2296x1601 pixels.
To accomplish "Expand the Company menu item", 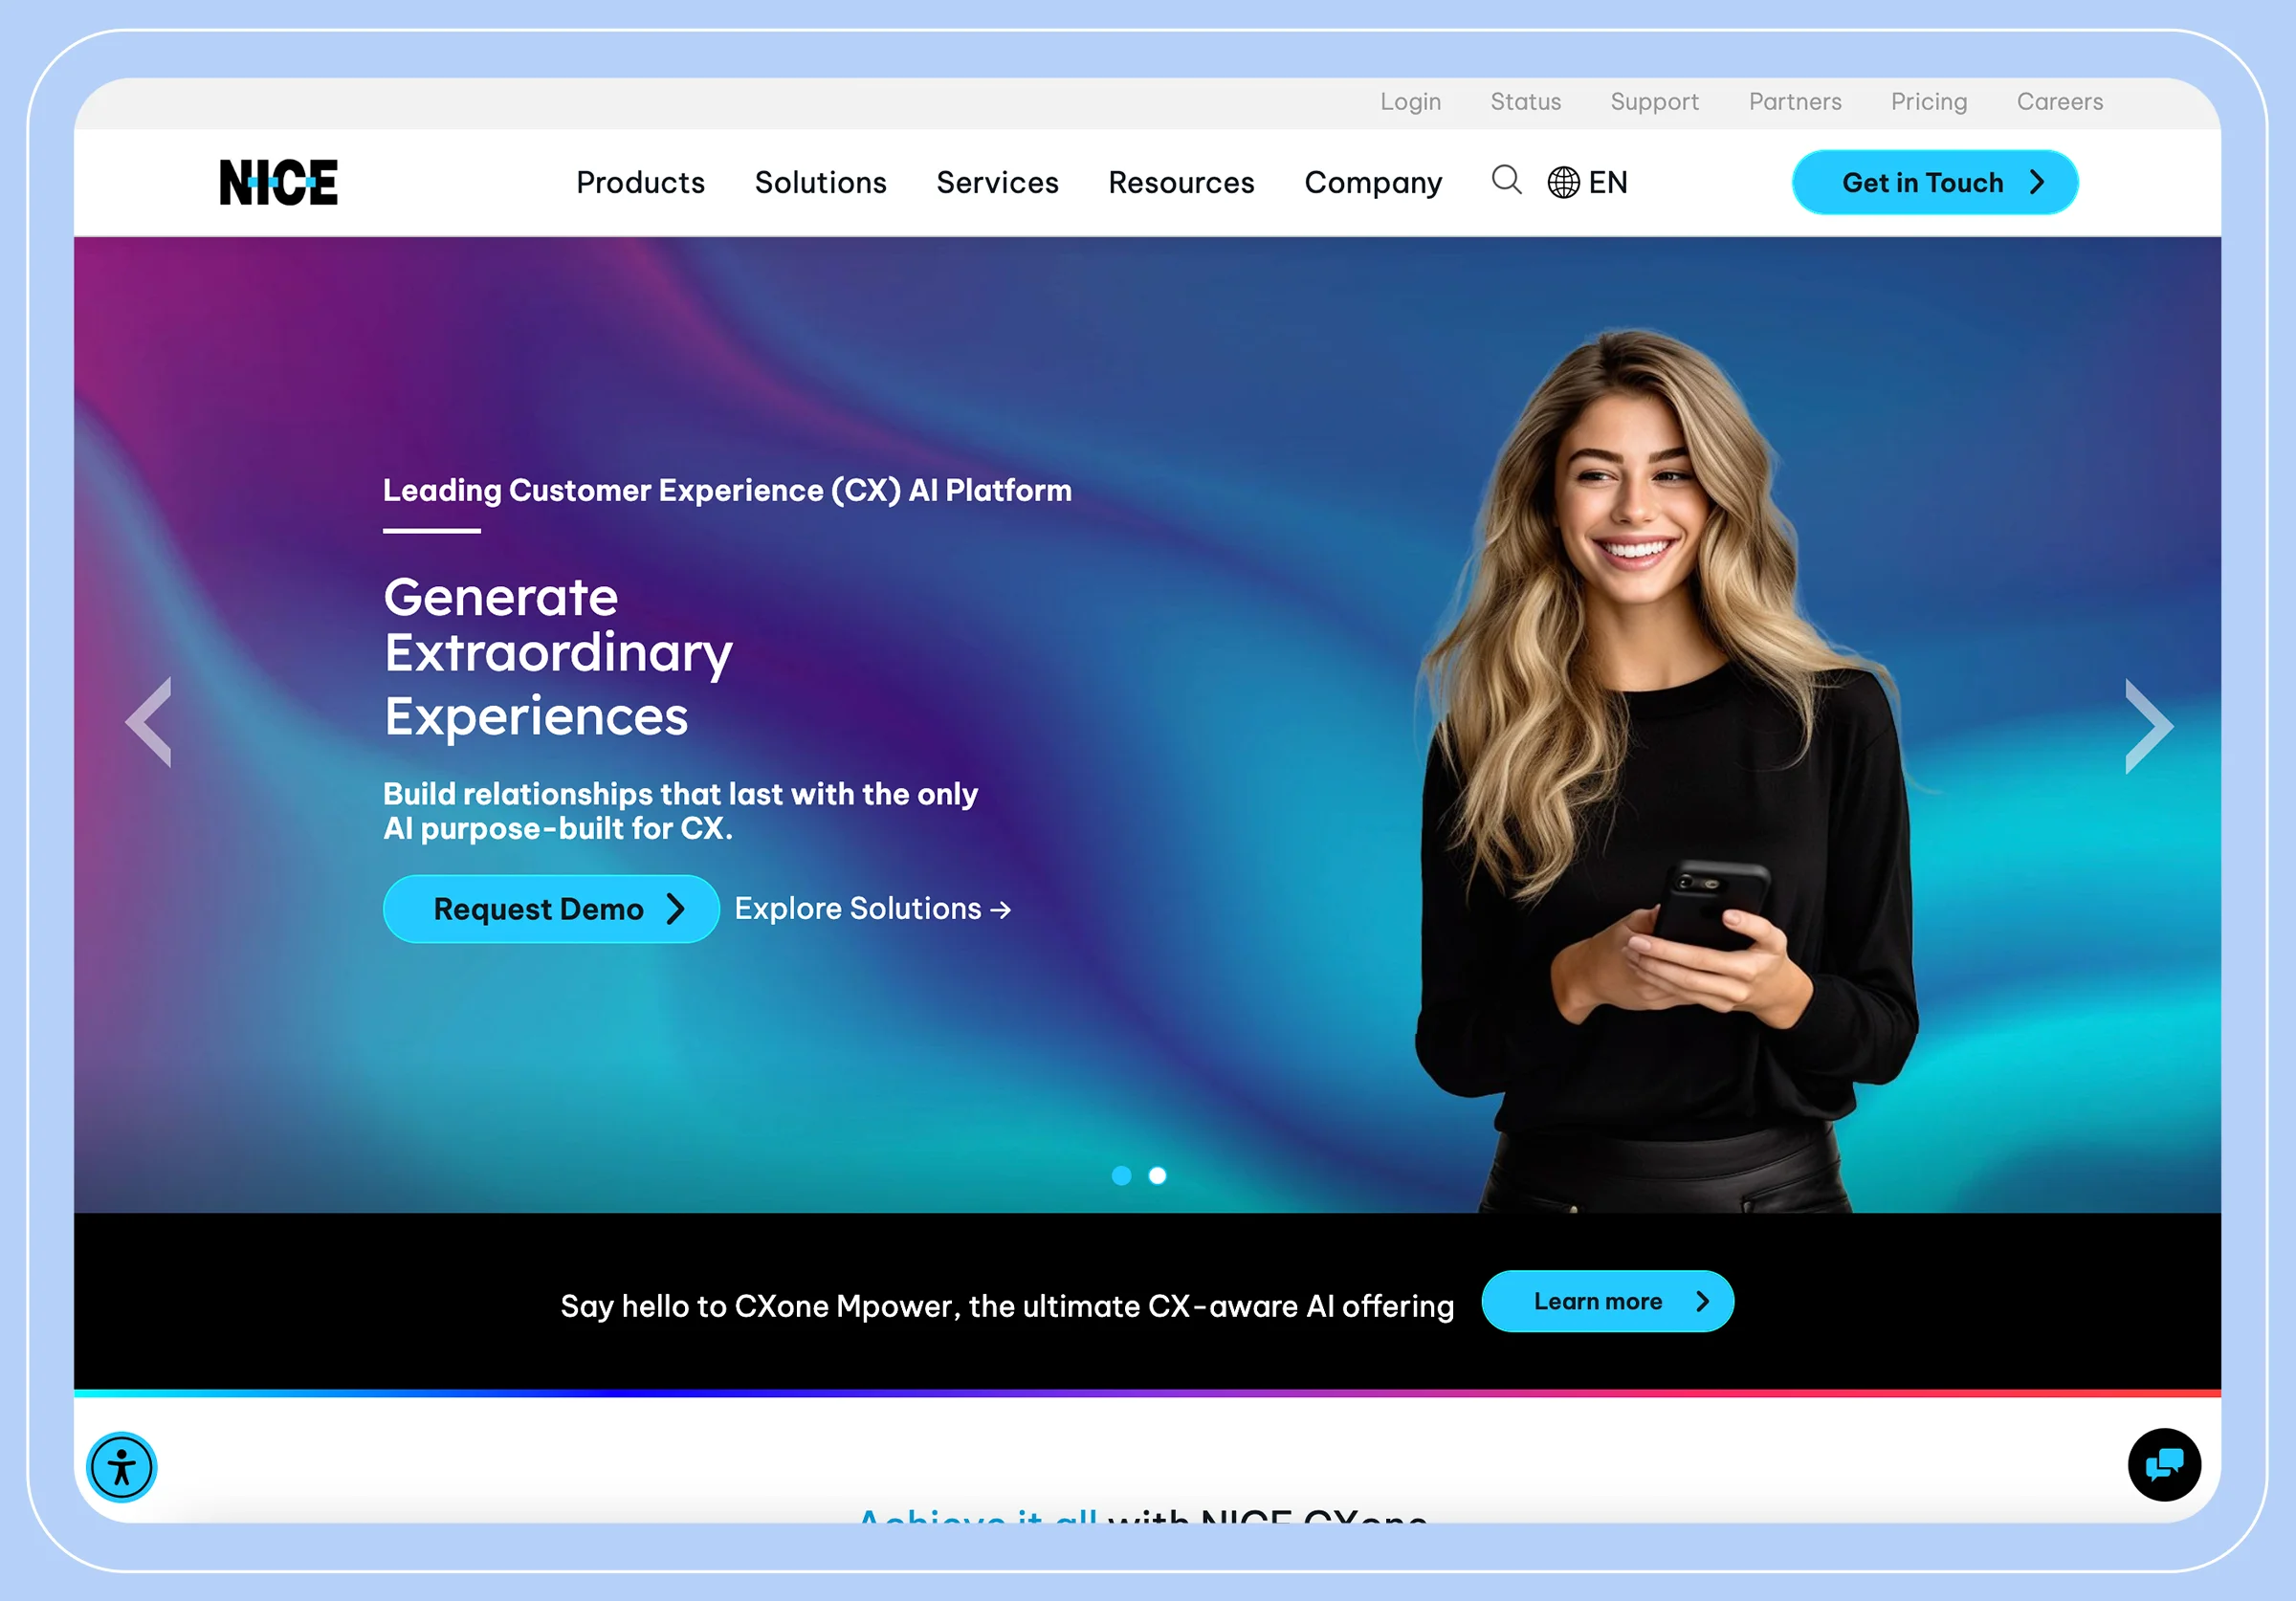I will [x=1375, y=182].
